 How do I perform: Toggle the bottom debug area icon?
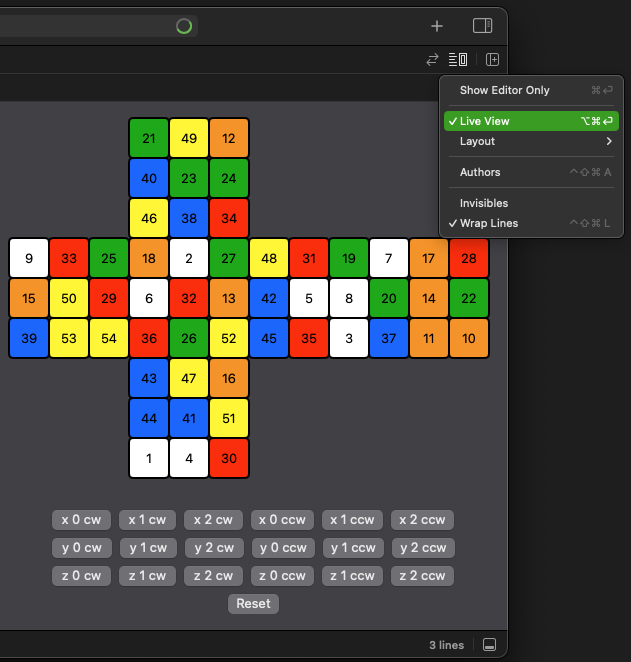click(489, 645)
